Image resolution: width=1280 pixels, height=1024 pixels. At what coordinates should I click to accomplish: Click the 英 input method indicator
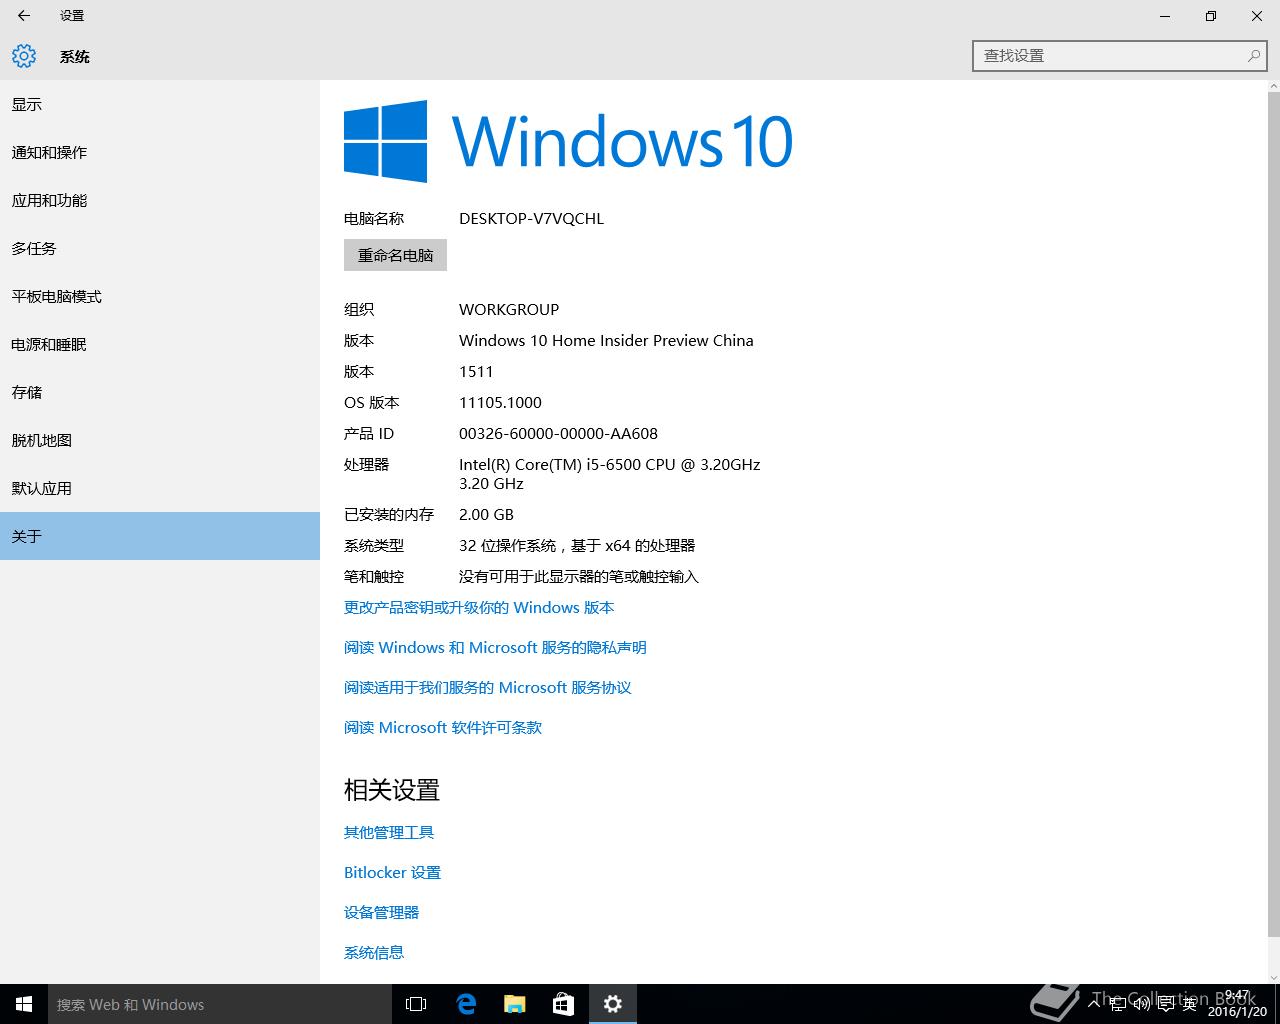[1189, 1004]
